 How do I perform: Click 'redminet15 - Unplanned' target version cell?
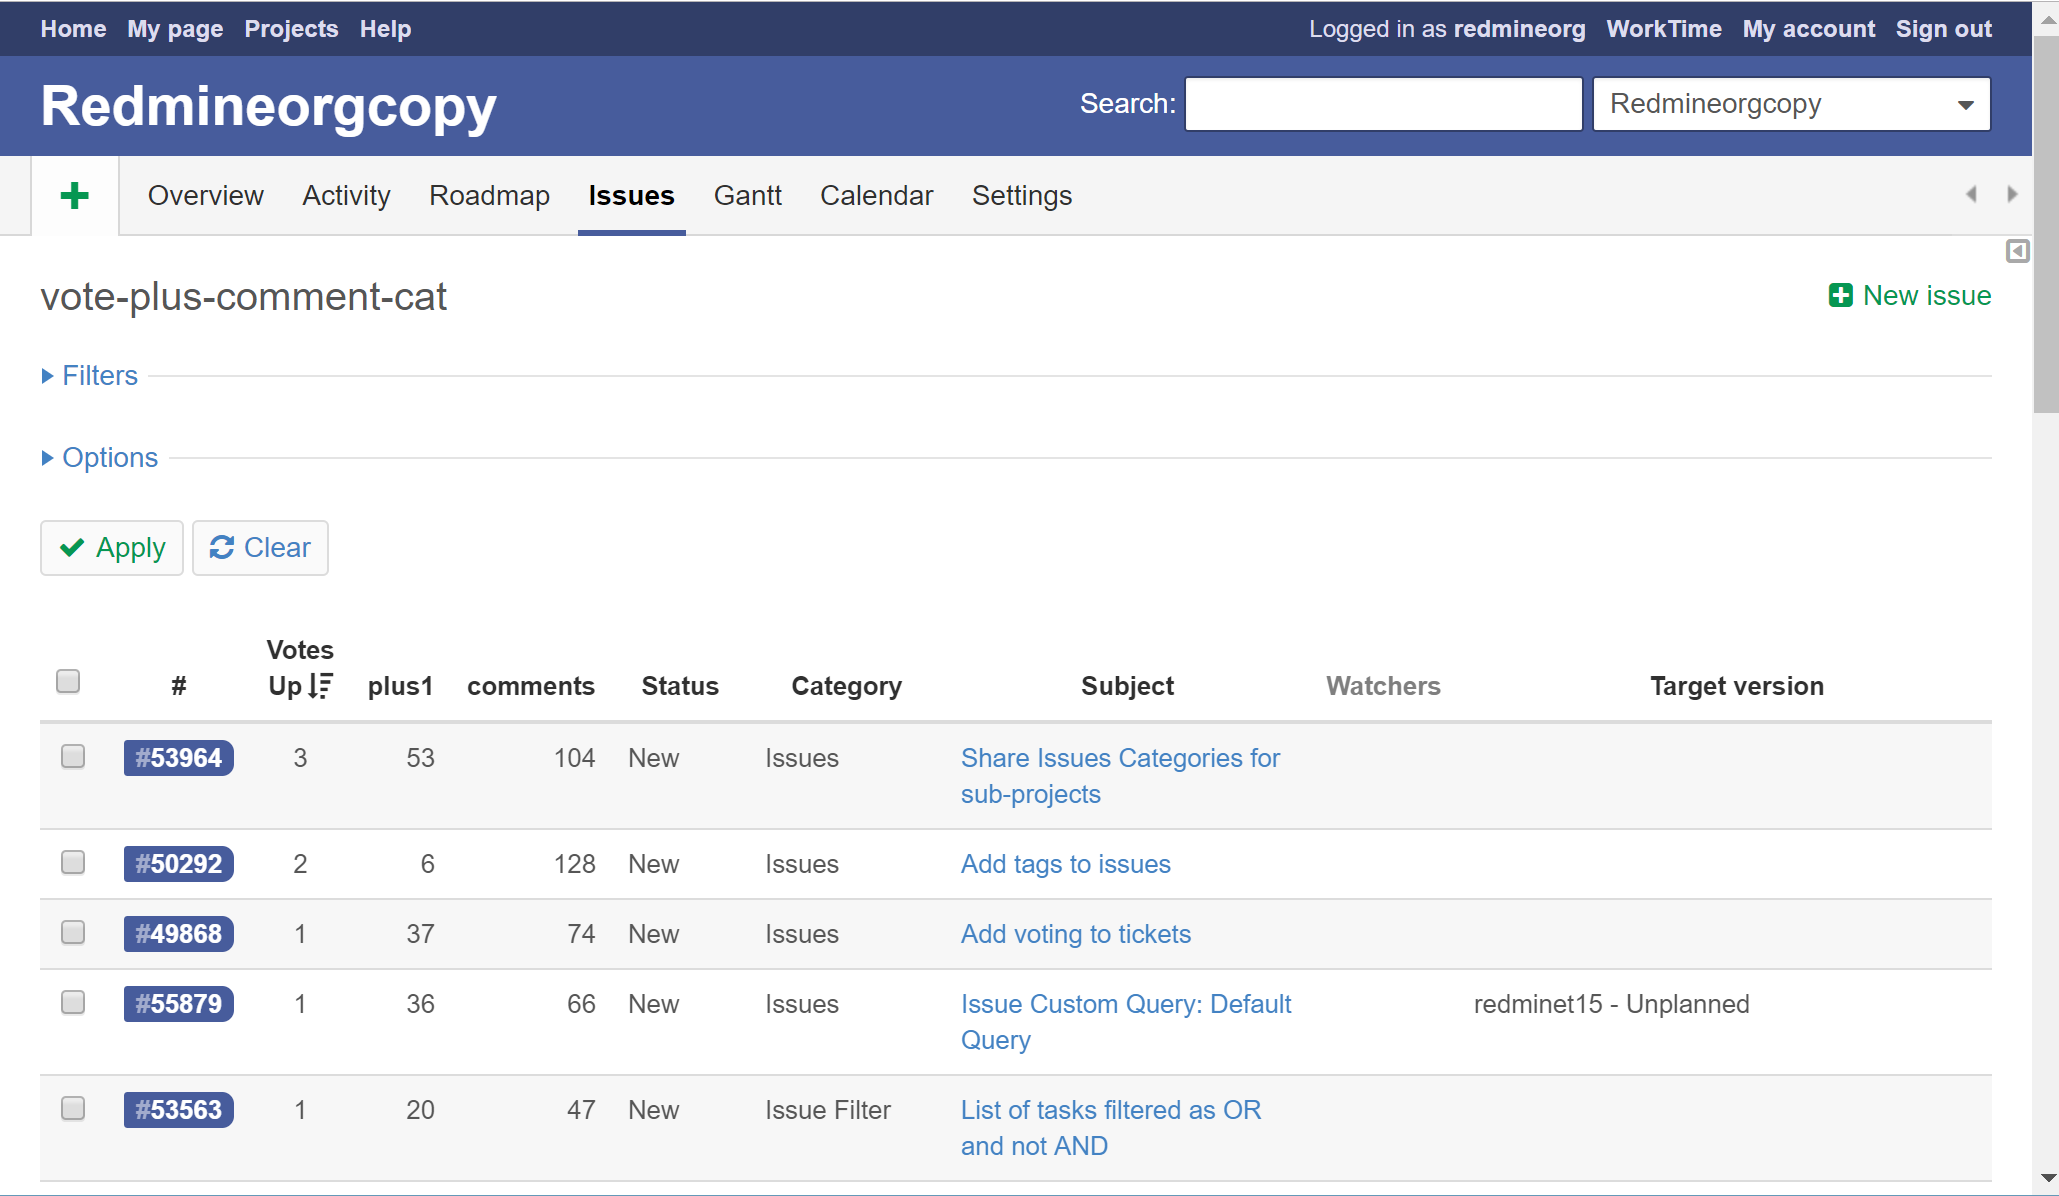pyautogui.click(x=1611, y=1004)
